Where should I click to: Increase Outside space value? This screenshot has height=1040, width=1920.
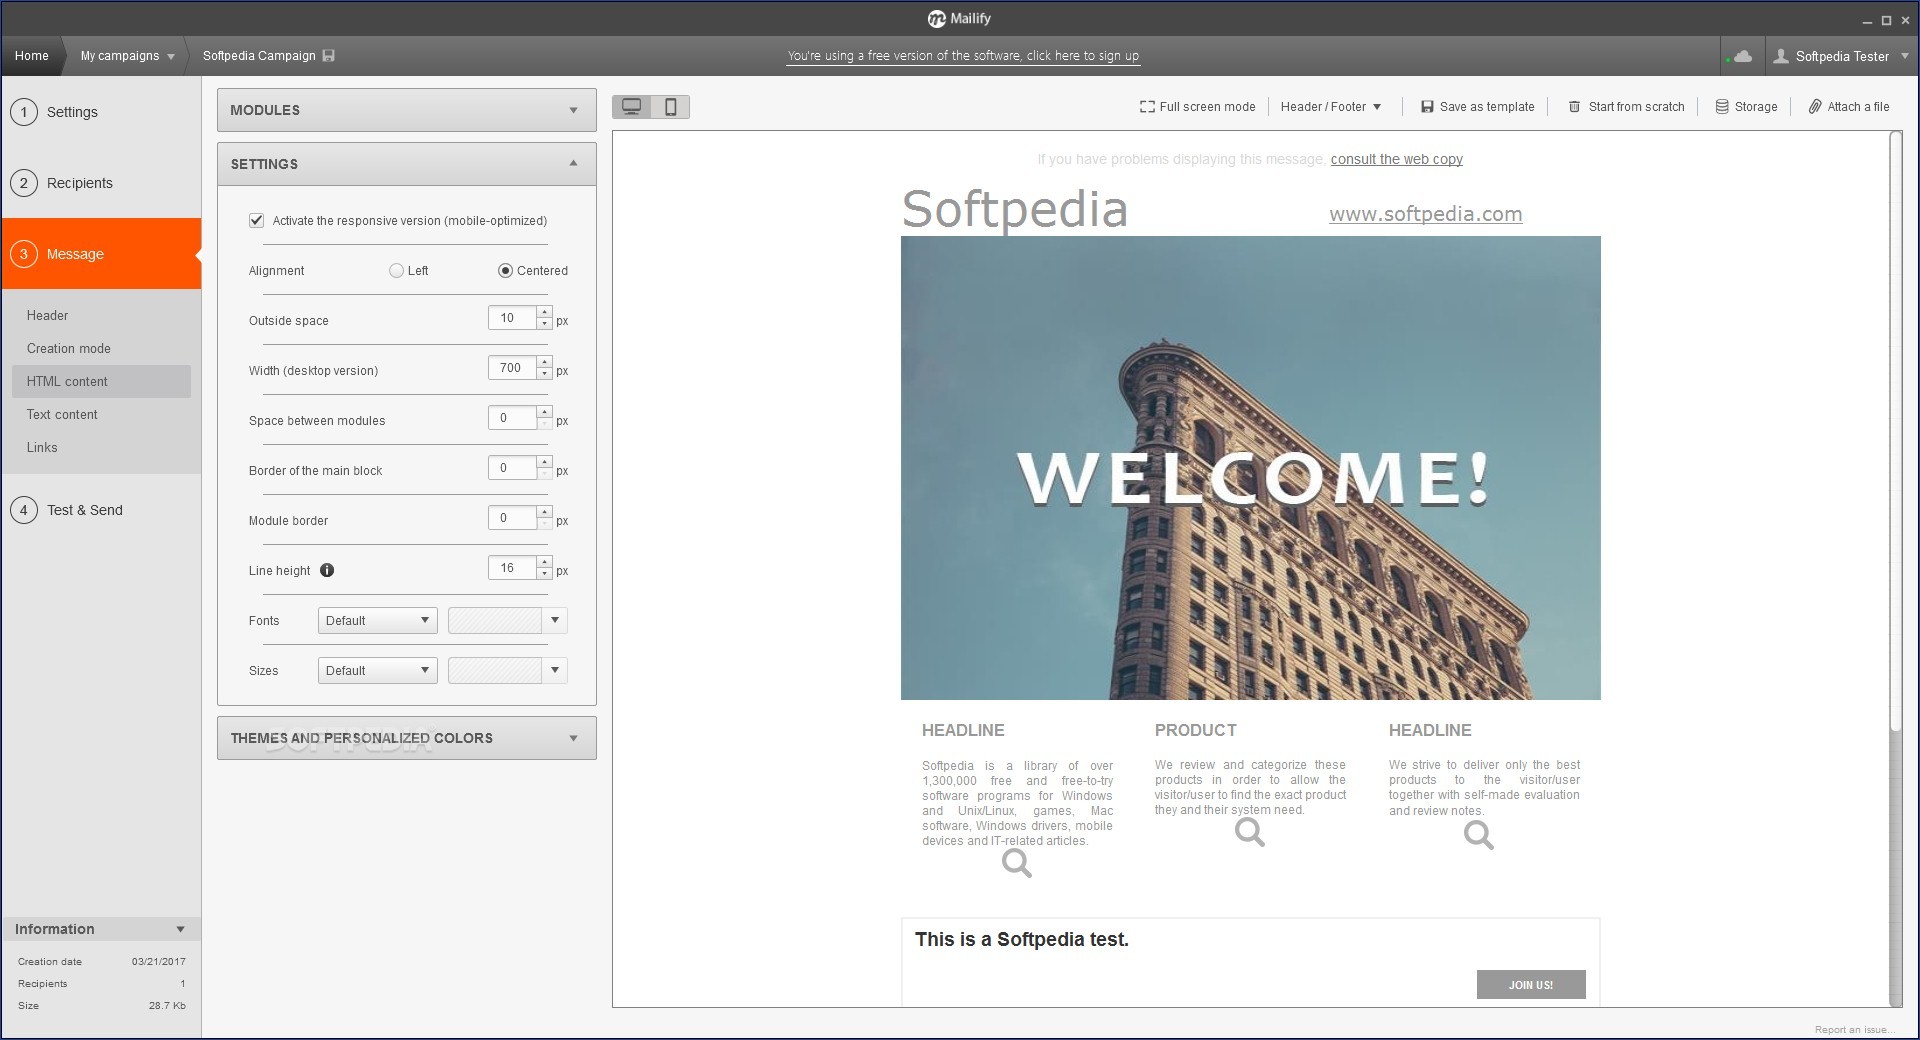[544, 313]
